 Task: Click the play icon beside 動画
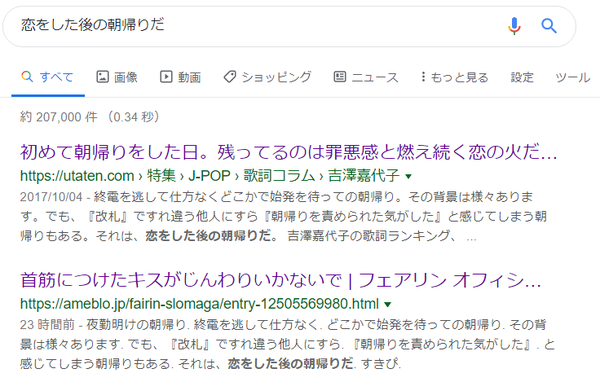point(166,77)
